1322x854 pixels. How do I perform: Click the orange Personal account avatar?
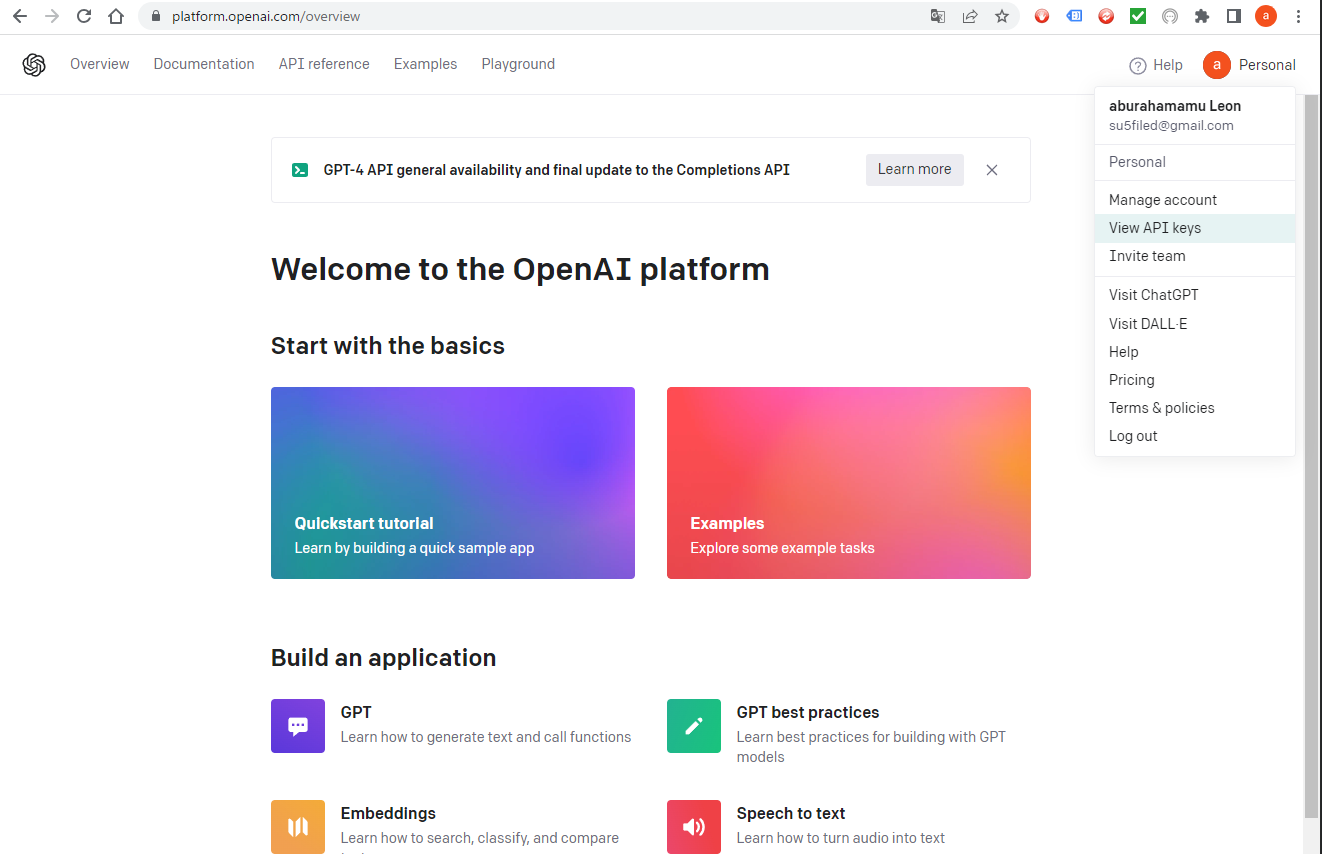(x=1217, y=65)
